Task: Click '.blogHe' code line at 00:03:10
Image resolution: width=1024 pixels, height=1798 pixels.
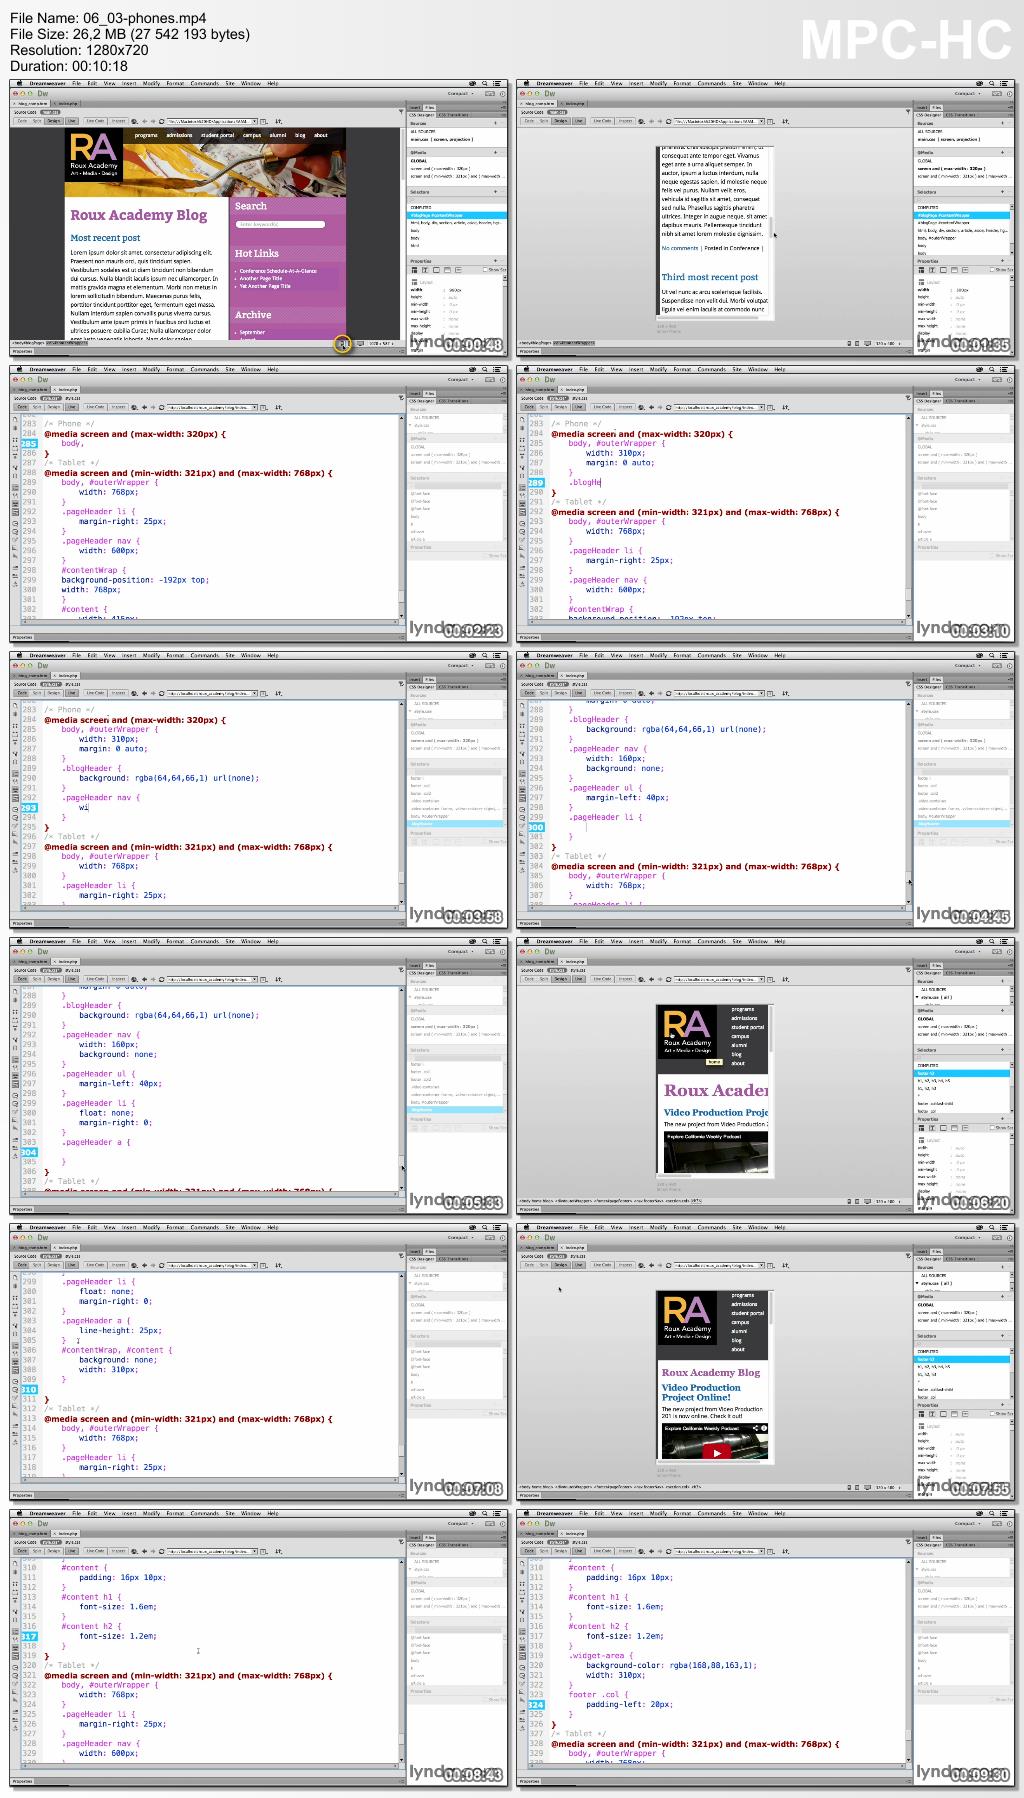Action: tap(585, 482)
